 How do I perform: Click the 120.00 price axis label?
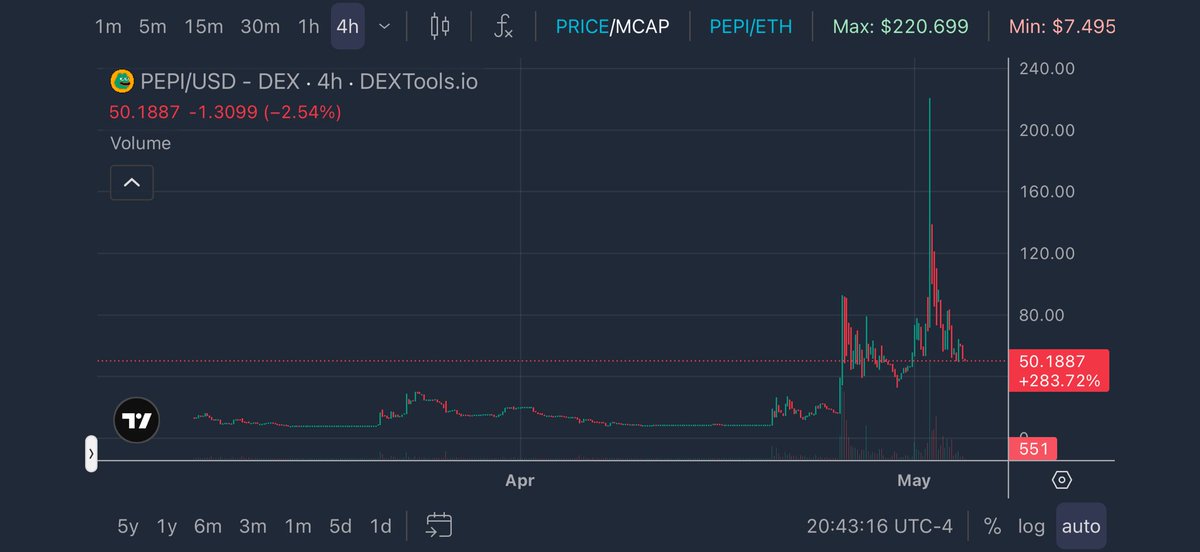[x=1047, y=253]
